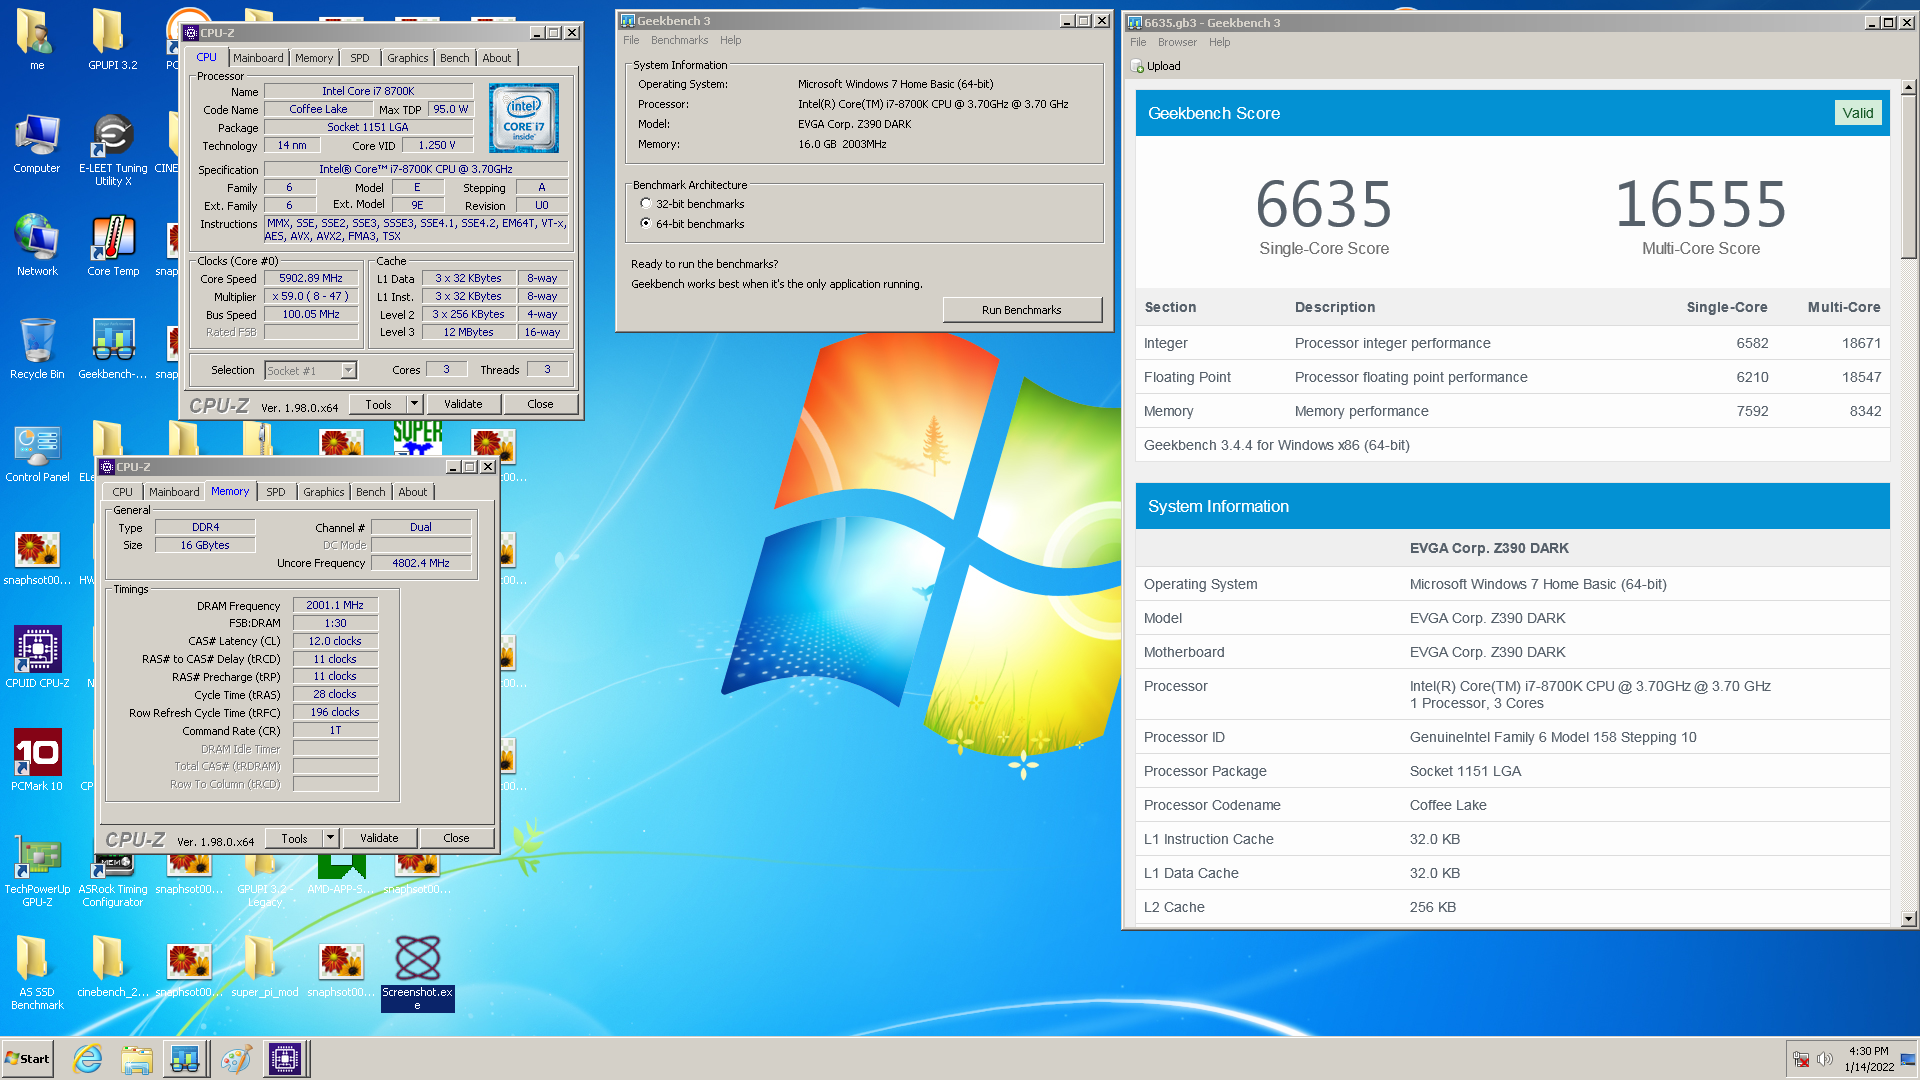This screenshot has height=1080, width=1920.
Task: Open About tab in Memory CPU-Z window
Action: [x=413, y=492]
